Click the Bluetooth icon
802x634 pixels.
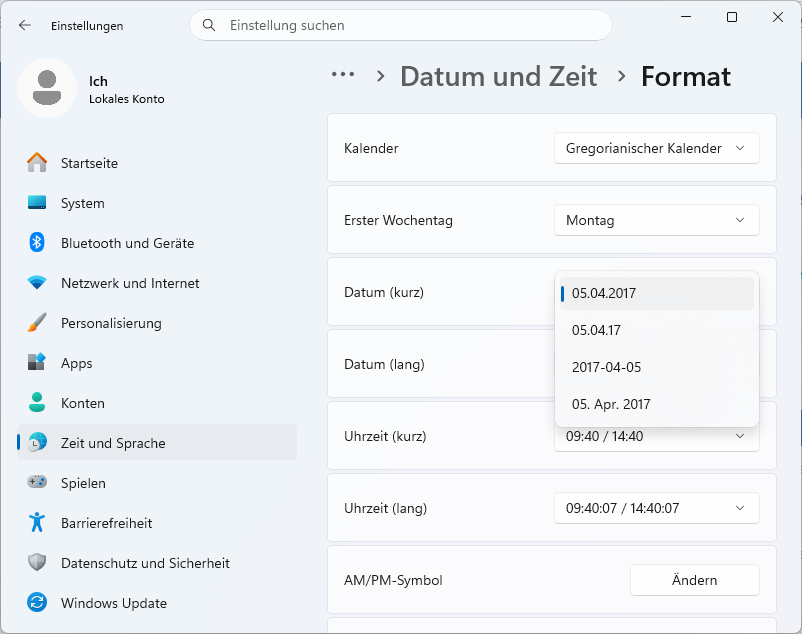[37, 243]
